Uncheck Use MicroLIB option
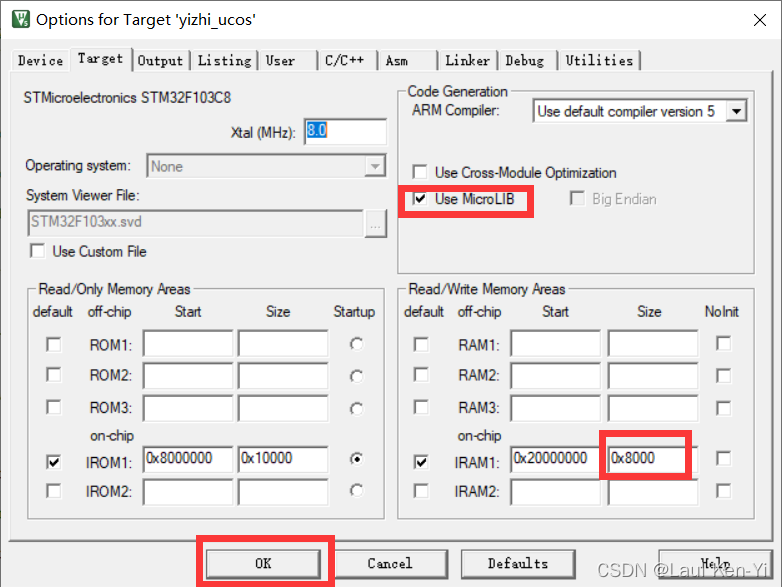This screenshot has height=587, width=782. 420,199
